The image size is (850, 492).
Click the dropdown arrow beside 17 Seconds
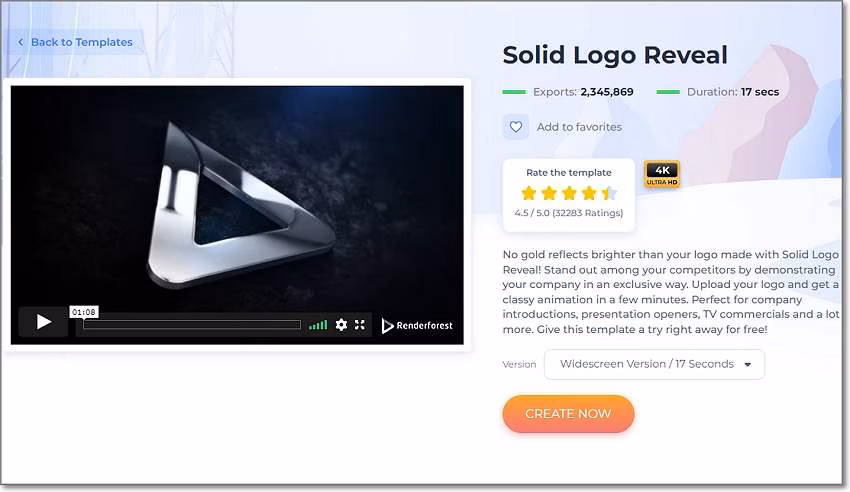pos(748,365)
